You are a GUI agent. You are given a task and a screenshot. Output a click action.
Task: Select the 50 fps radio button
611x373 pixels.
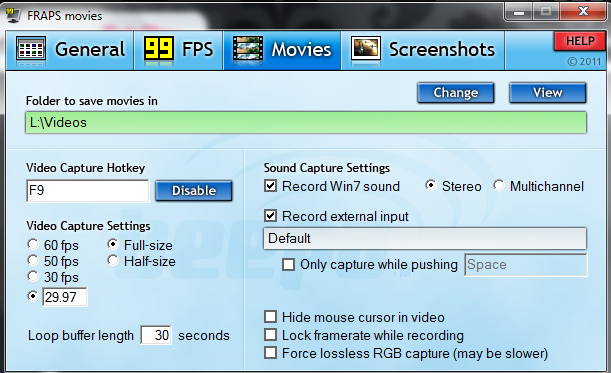point(33,260)
